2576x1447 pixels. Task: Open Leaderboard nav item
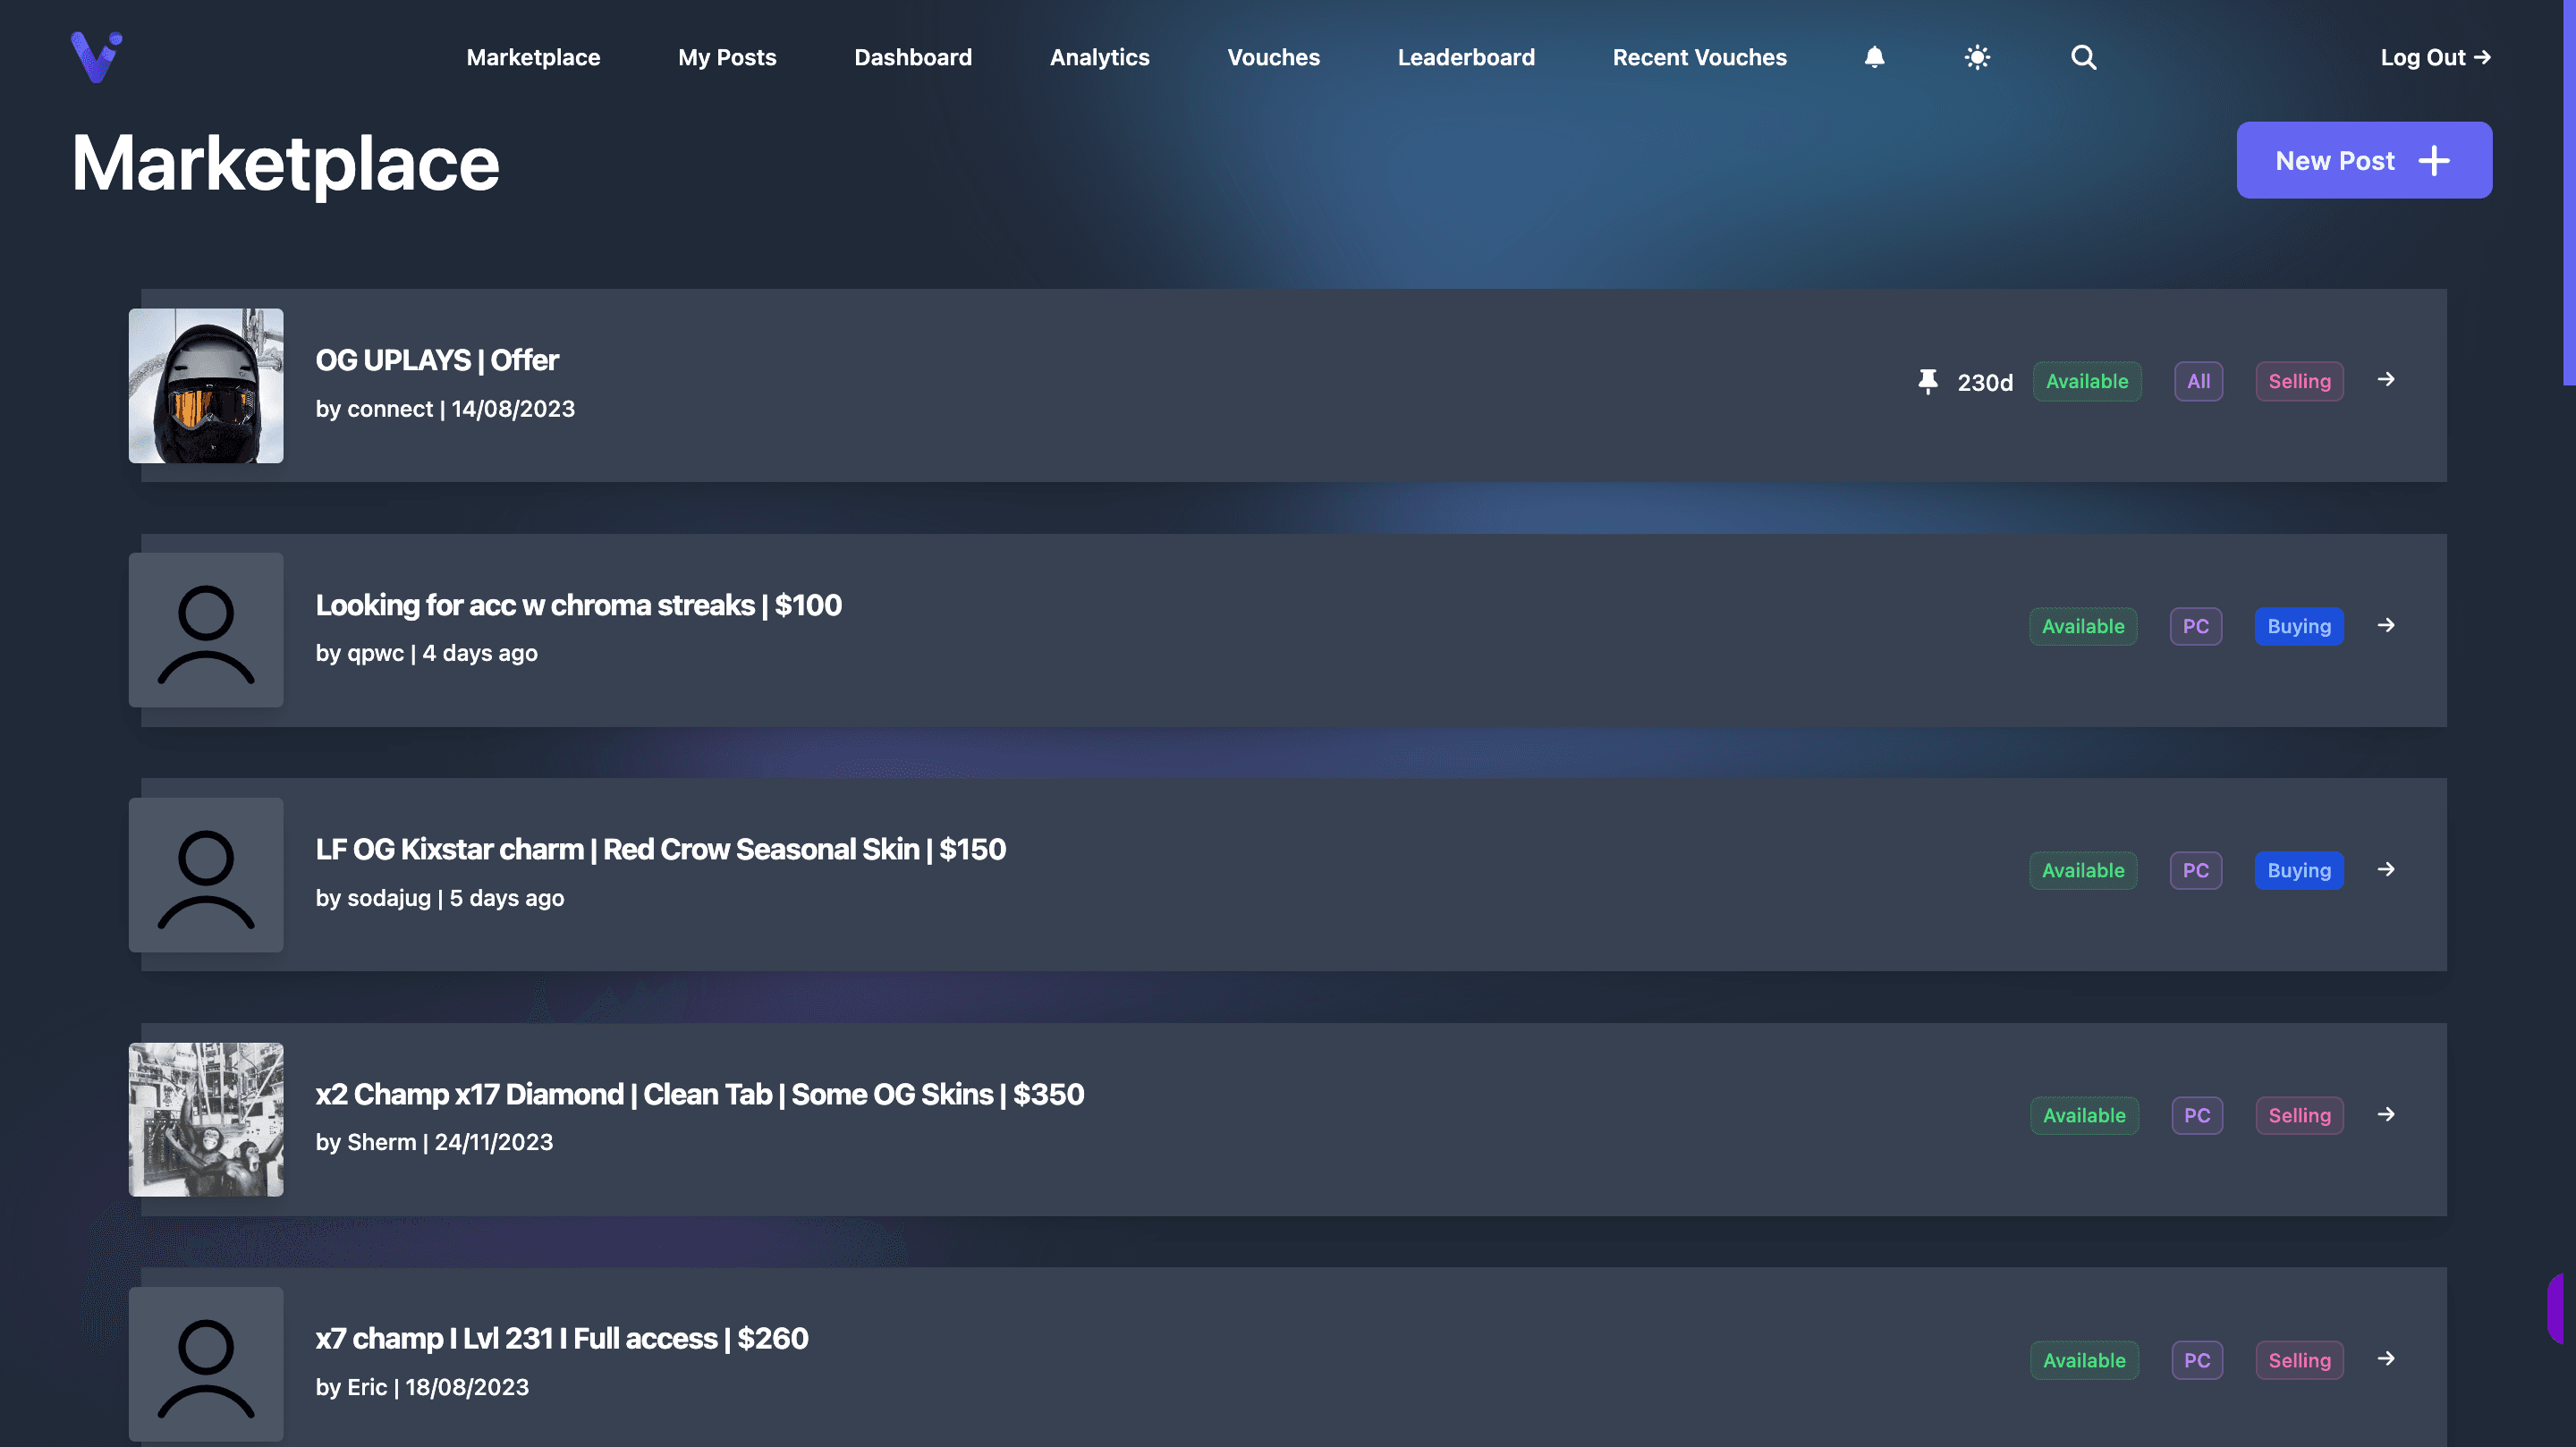tap(1466, 57)
